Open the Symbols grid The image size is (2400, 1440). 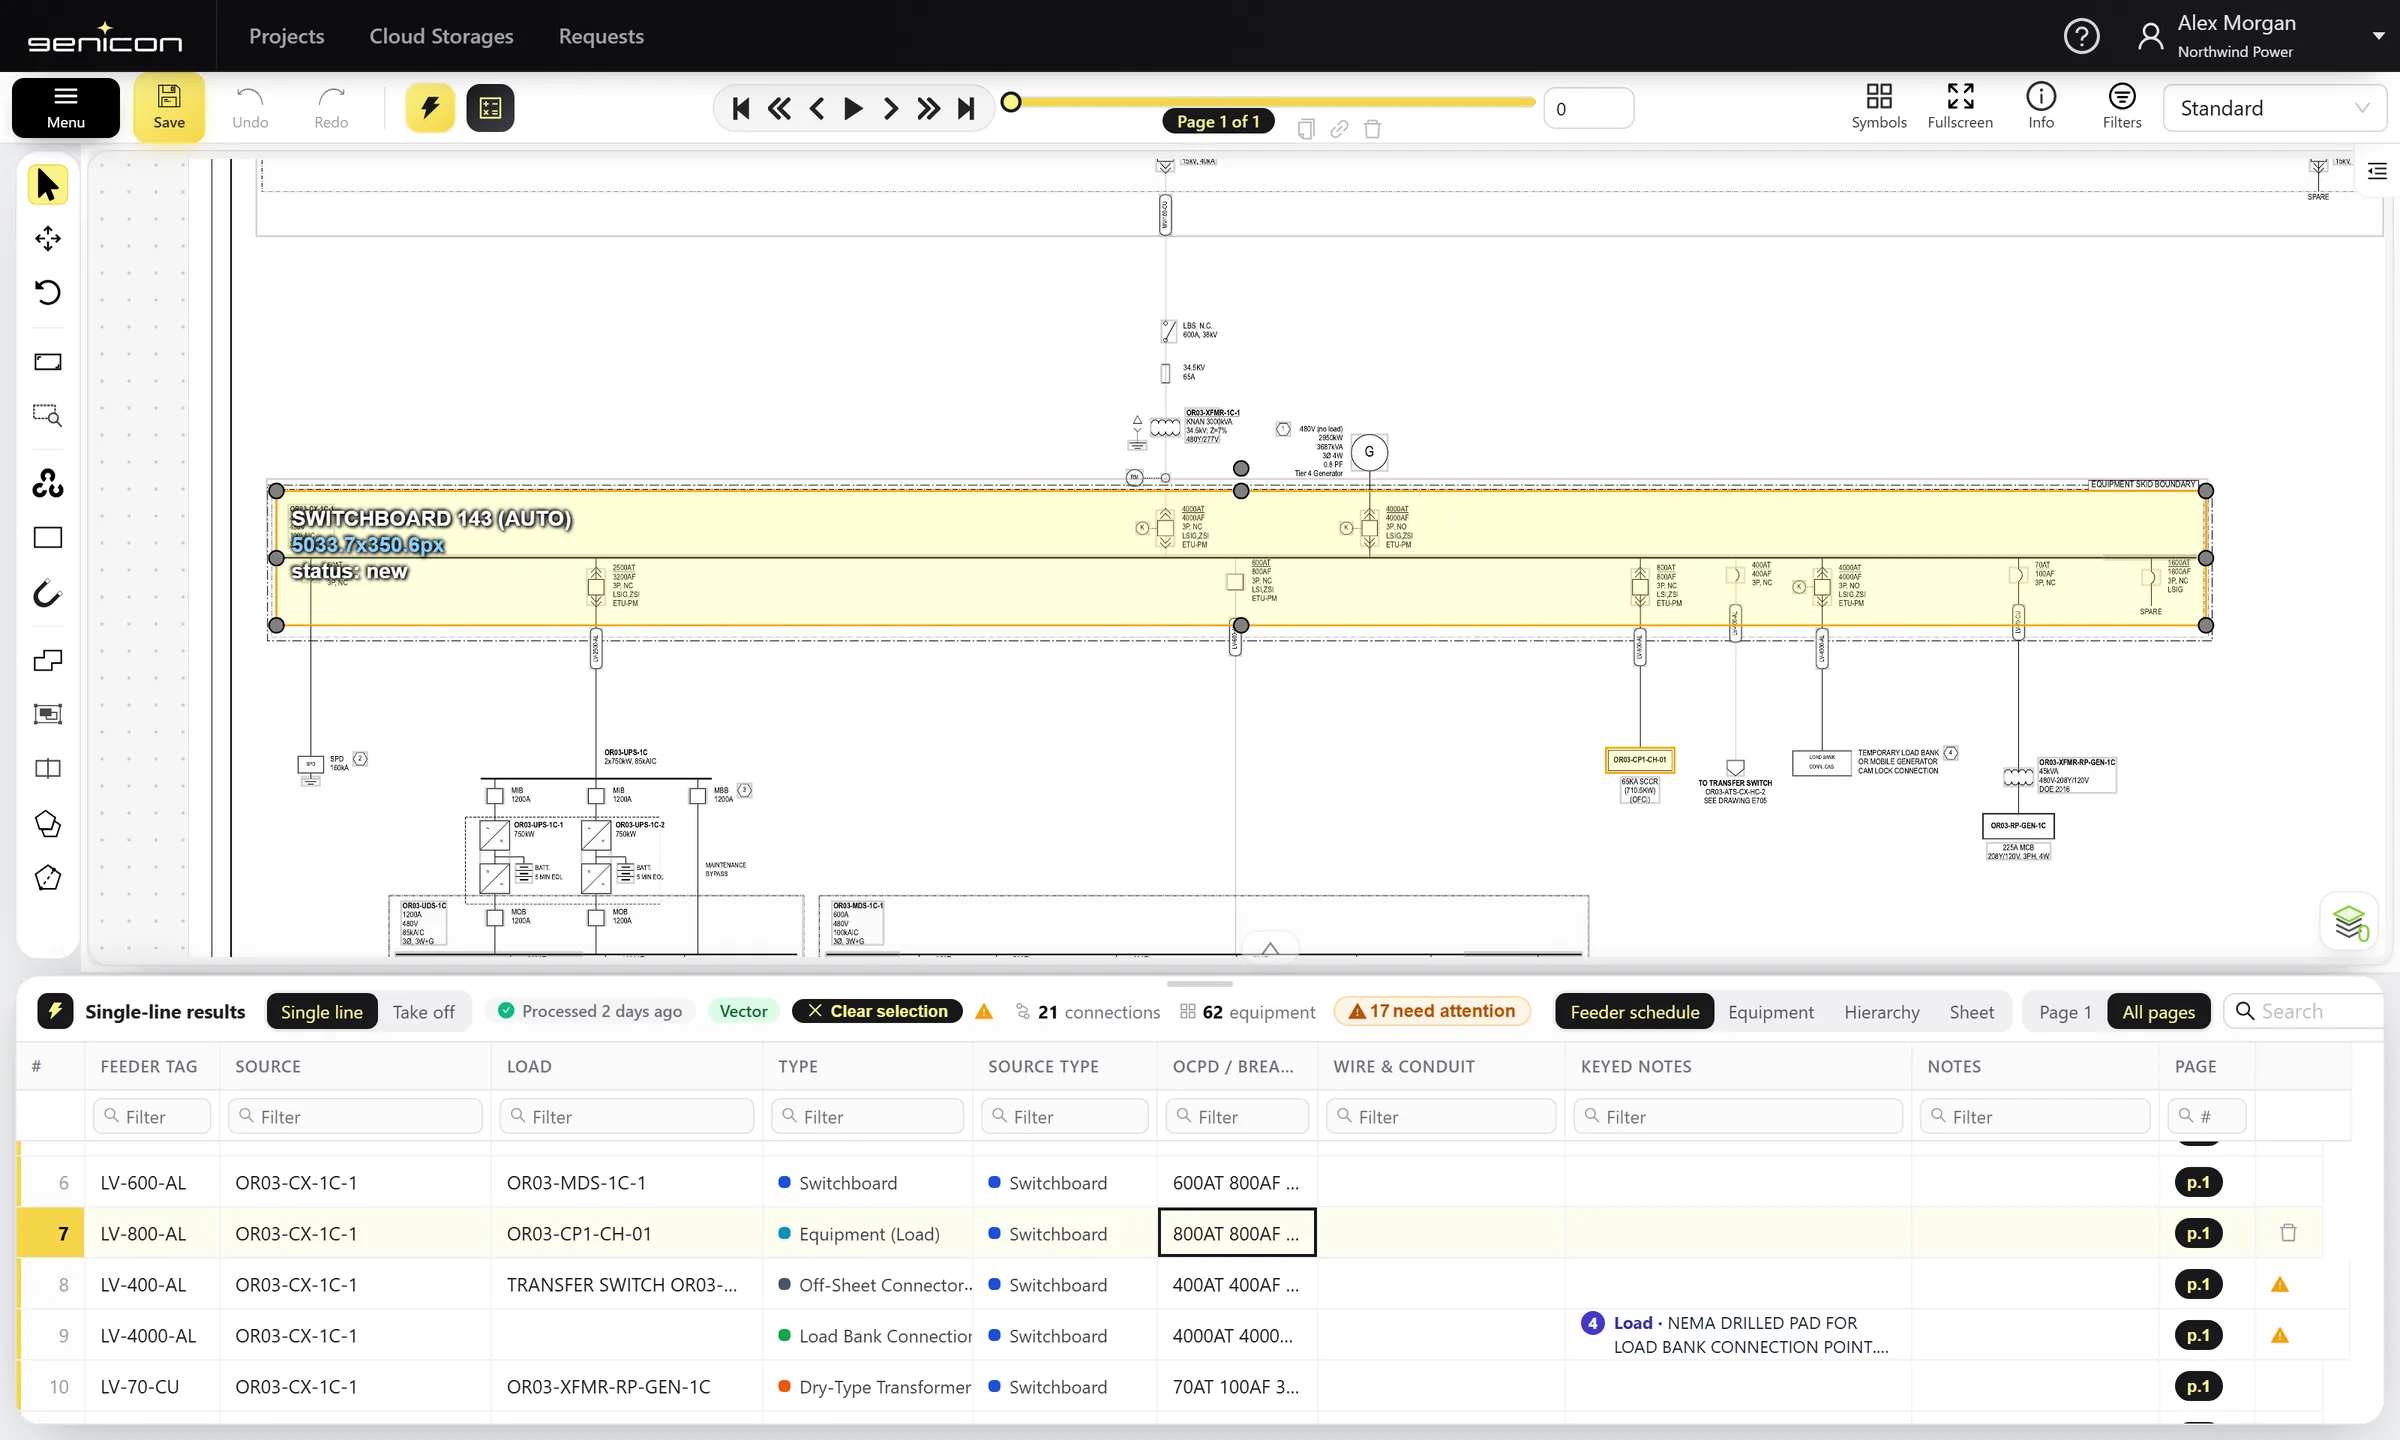click(1879, 106)
